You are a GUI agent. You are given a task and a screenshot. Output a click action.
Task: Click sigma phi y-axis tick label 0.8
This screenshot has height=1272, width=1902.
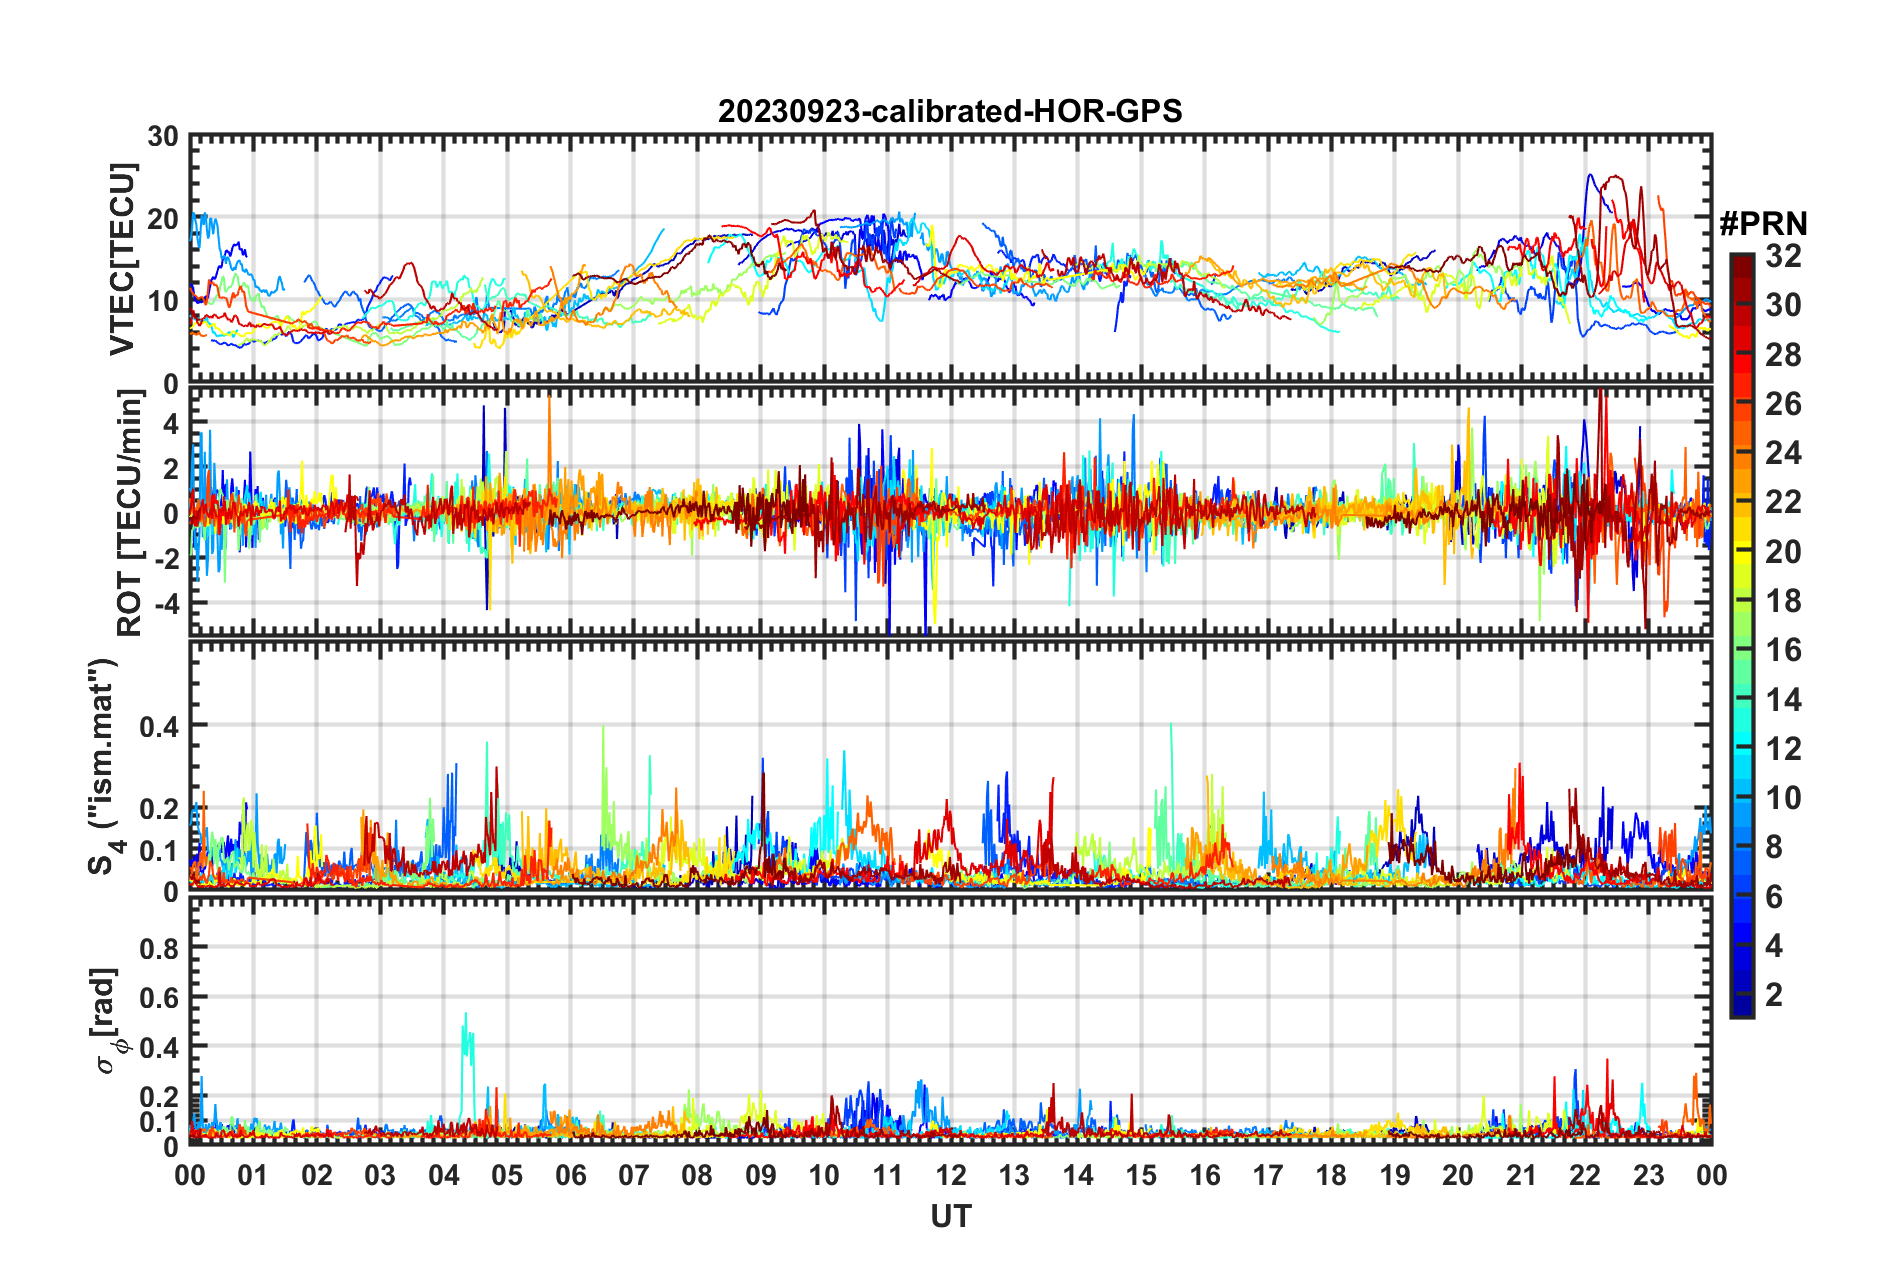[x=158, y=947]
